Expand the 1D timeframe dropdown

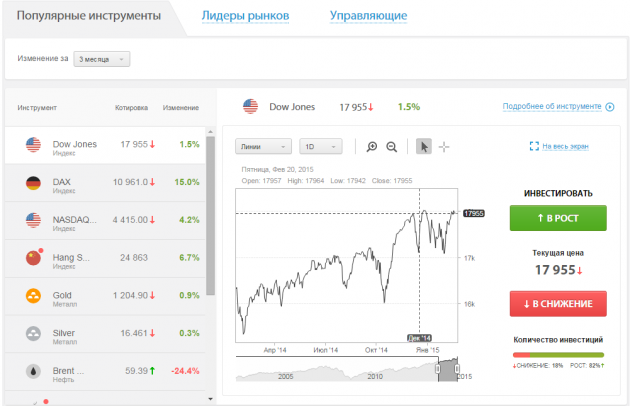click(x=321, y=147)
